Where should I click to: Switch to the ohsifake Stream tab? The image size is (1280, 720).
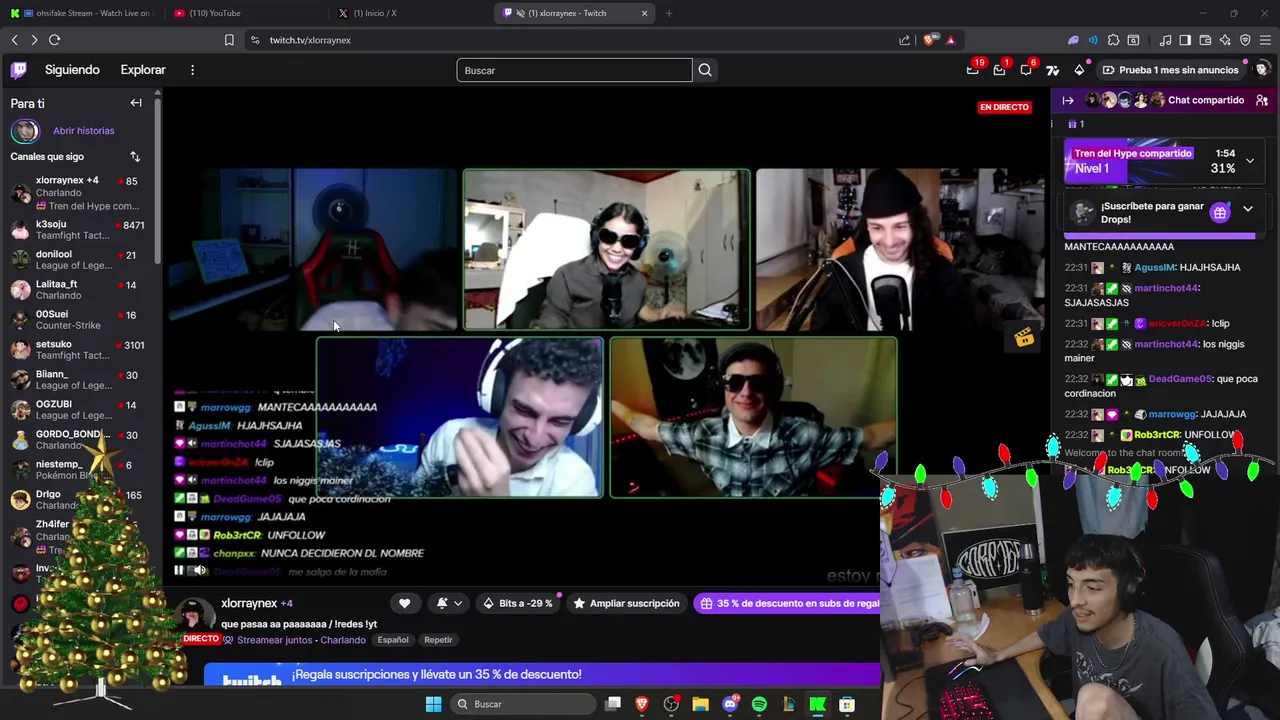coord(82,13)
